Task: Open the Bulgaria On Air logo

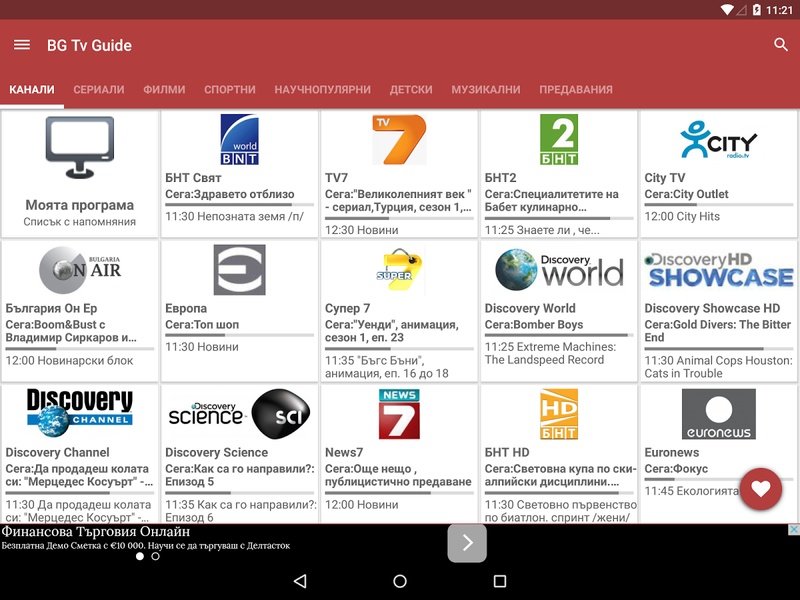Action: pos(80,270)
